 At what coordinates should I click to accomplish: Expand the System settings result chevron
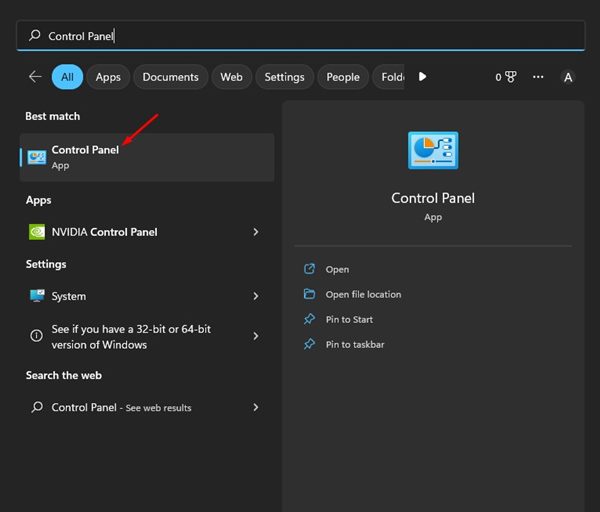(256, 296)
